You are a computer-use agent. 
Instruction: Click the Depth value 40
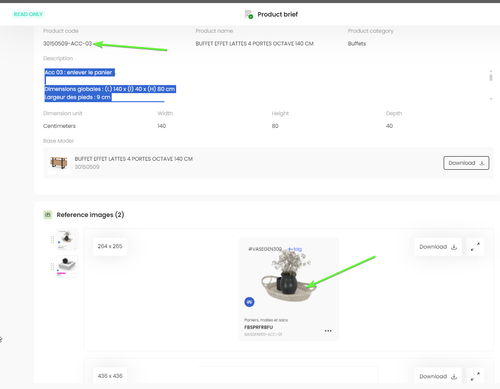tap(389, 126)
